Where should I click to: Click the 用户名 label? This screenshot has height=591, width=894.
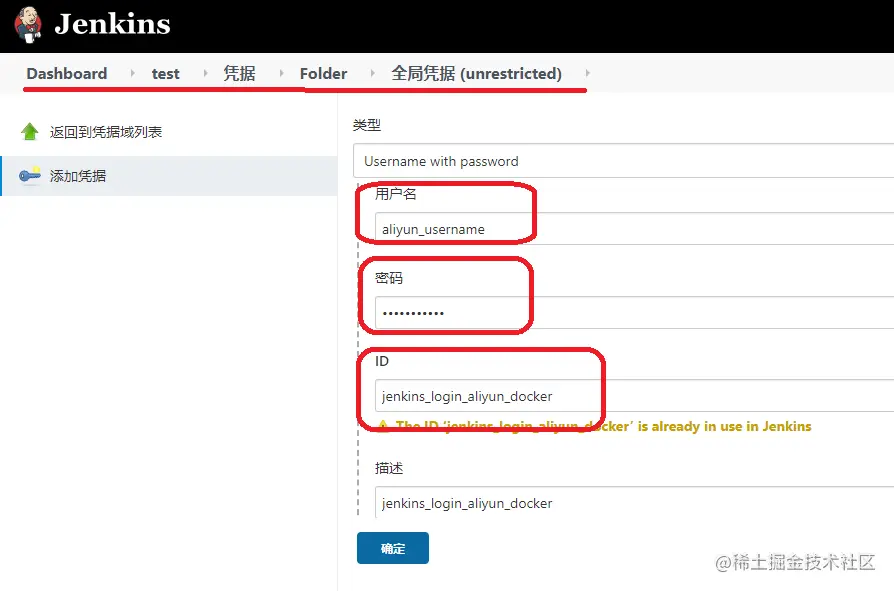click(x=396, y=194)
